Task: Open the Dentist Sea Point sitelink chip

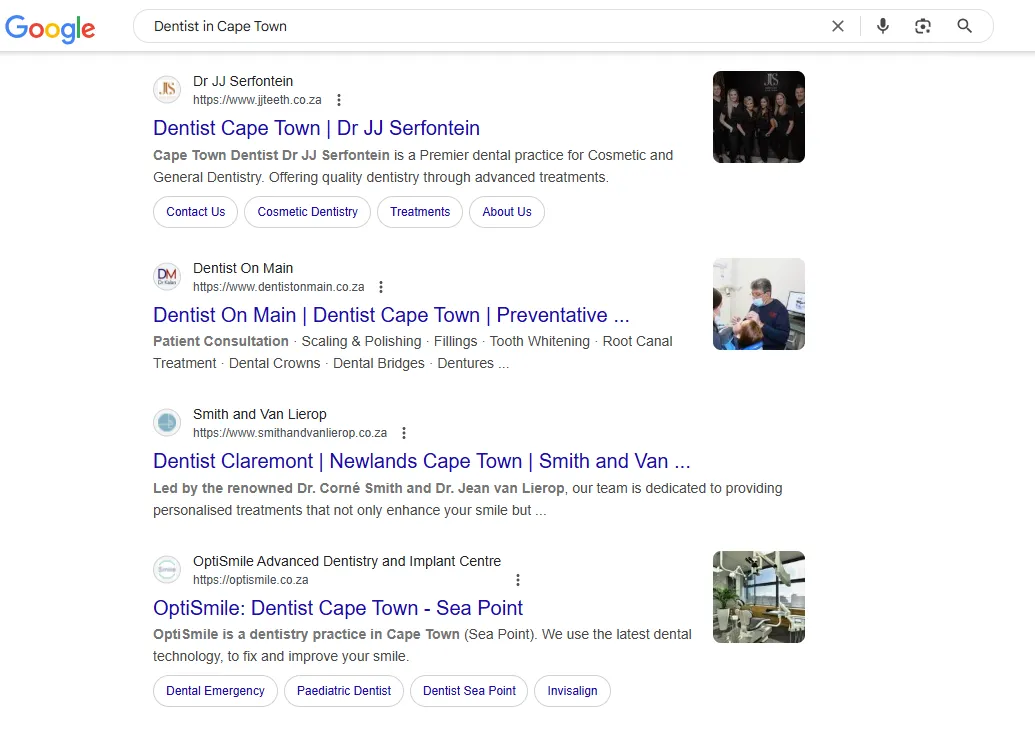Action: 469,691
